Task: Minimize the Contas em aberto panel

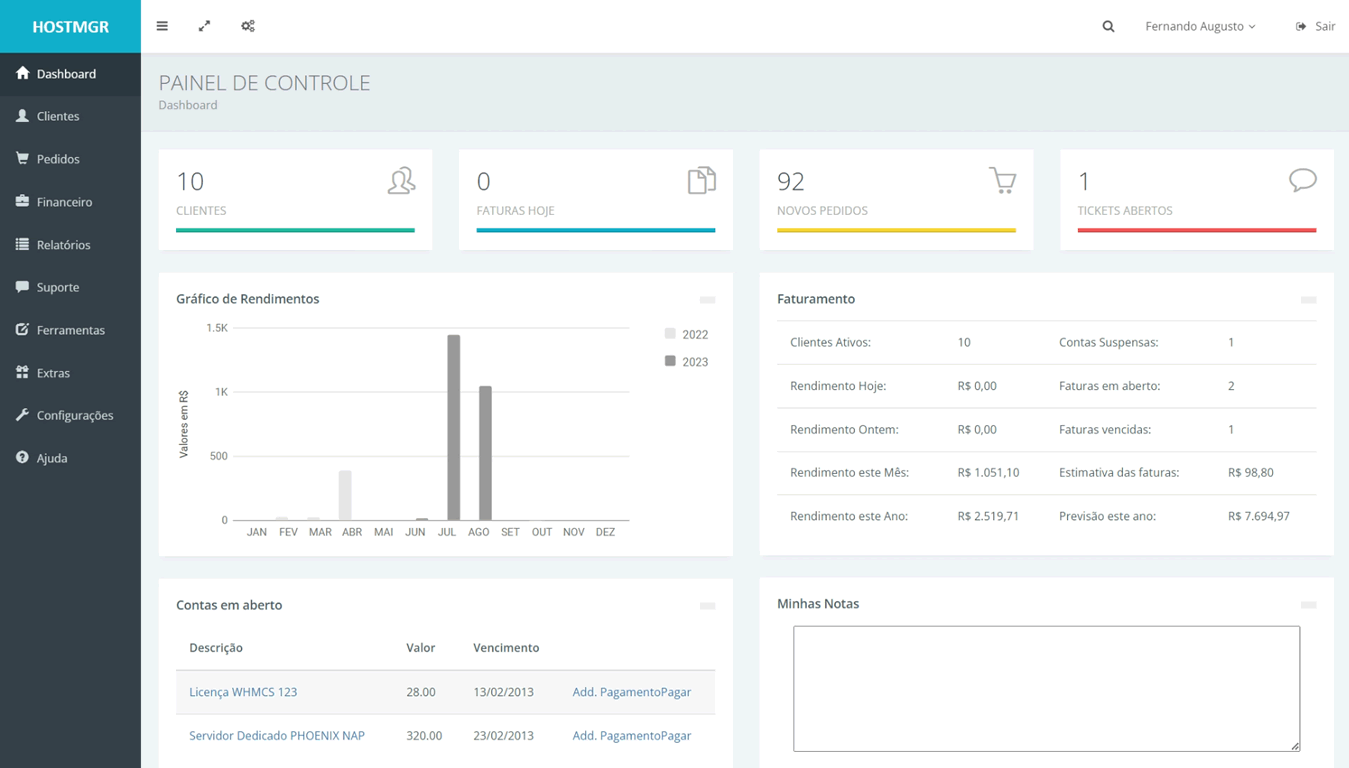Action: [707, 606]
